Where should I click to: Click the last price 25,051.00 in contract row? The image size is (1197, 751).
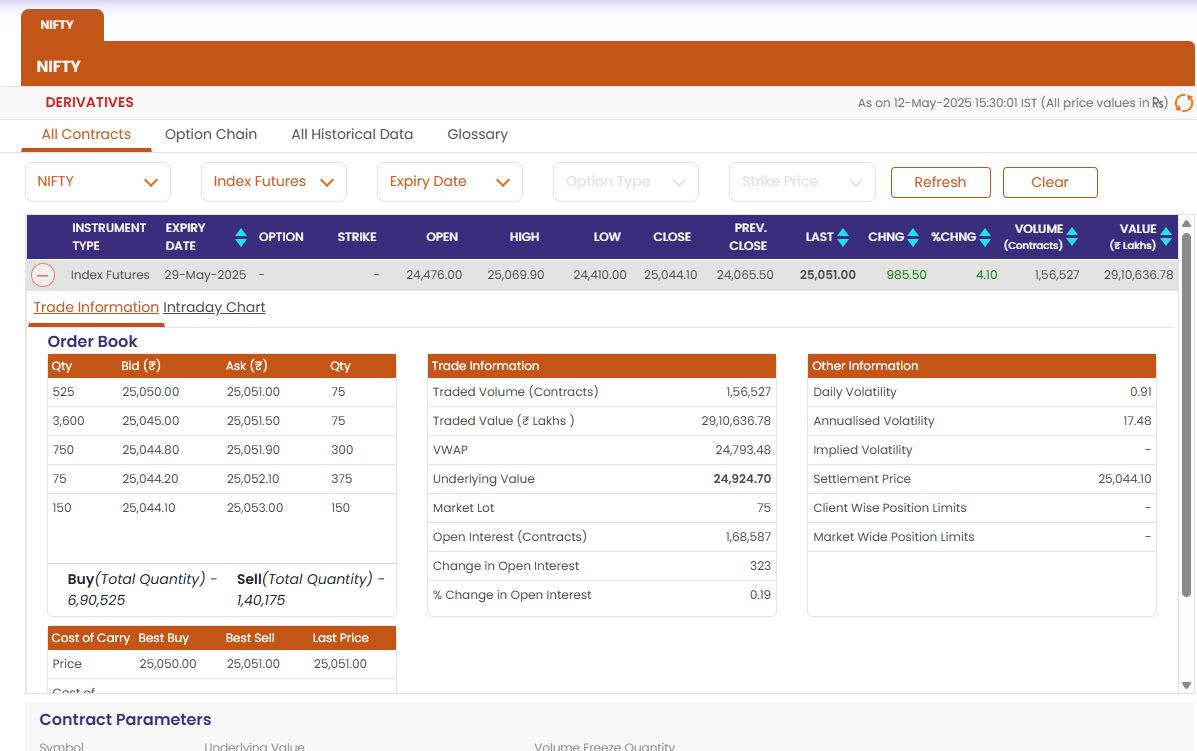tap(828, 275)
